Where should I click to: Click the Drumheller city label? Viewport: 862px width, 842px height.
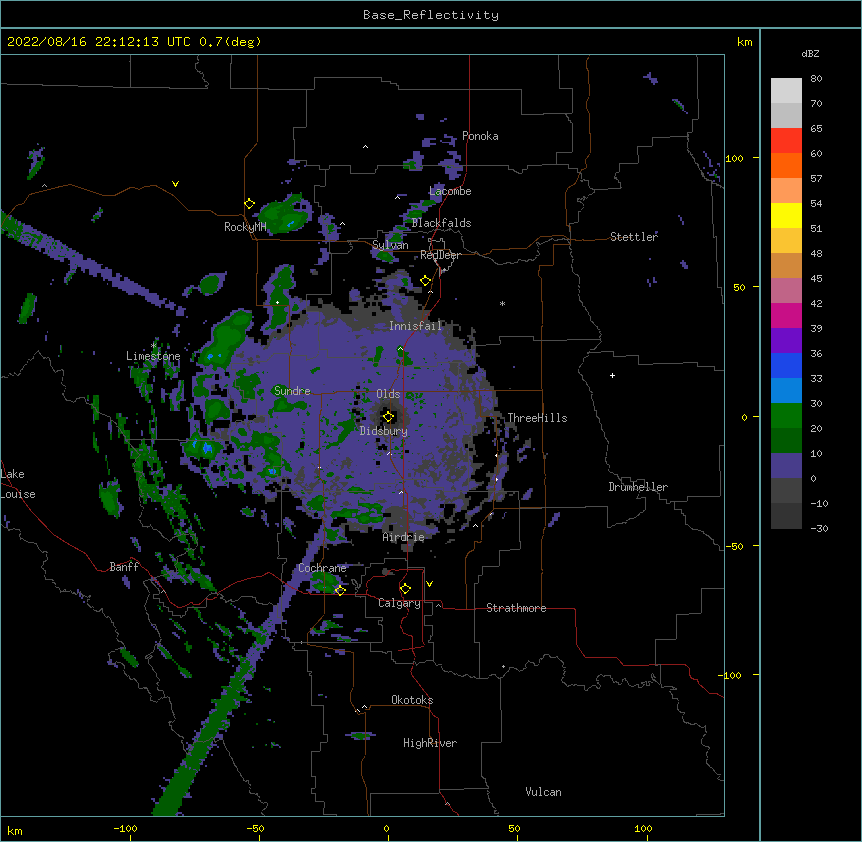point(638,487)
